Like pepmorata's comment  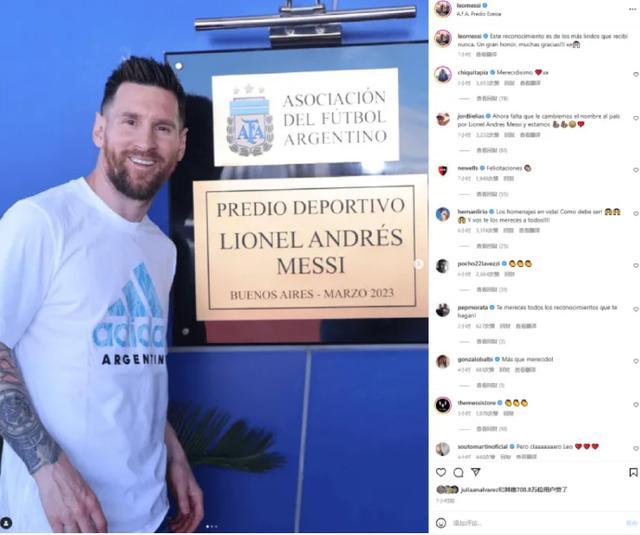click(636, 309)
